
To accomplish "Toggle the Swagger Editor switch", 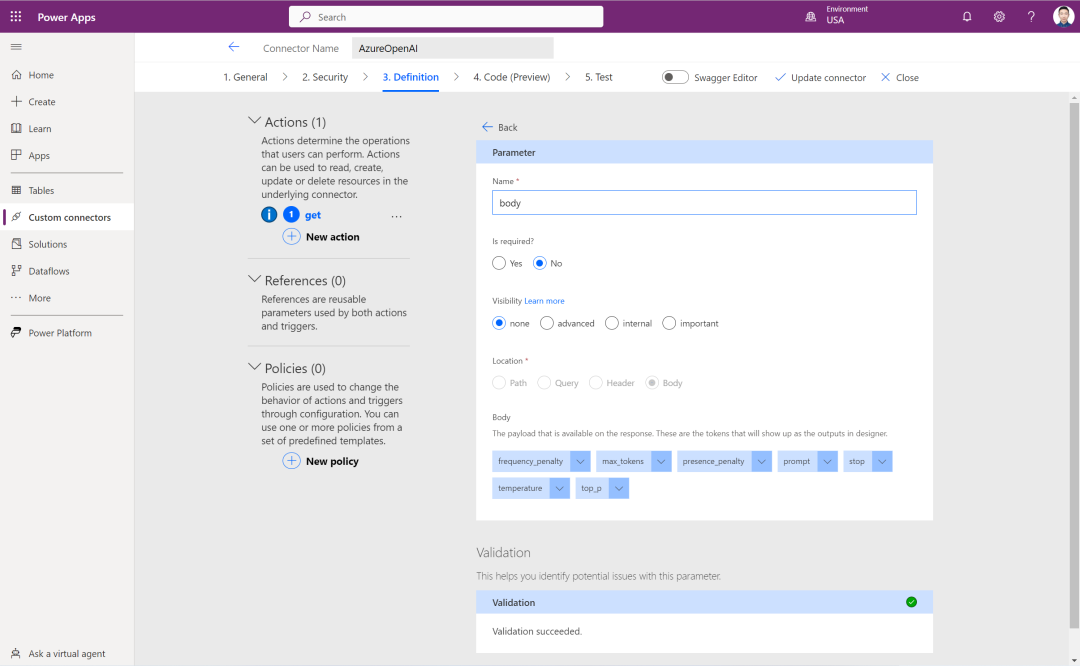I will tap(675, 77).
